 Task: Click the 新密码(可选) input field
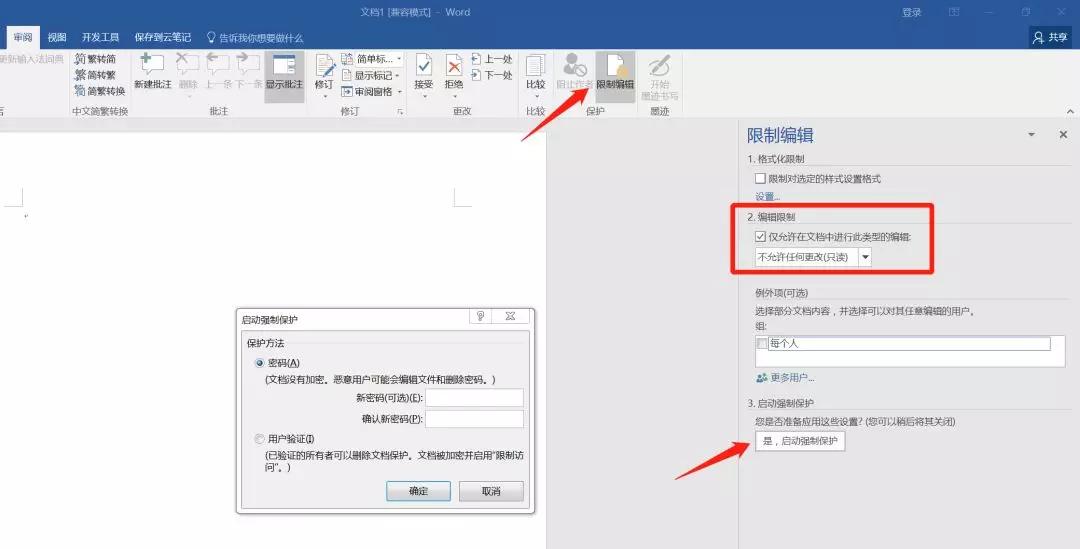click(475, 397)
